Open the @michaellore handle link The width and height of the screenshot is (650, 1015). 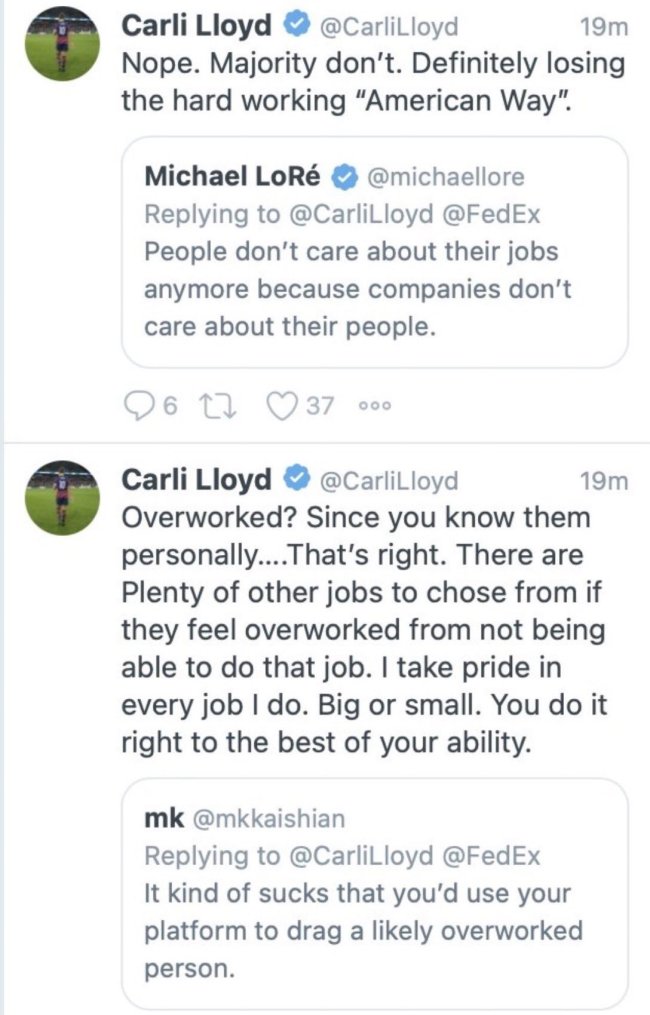click(x=446, y=178)
